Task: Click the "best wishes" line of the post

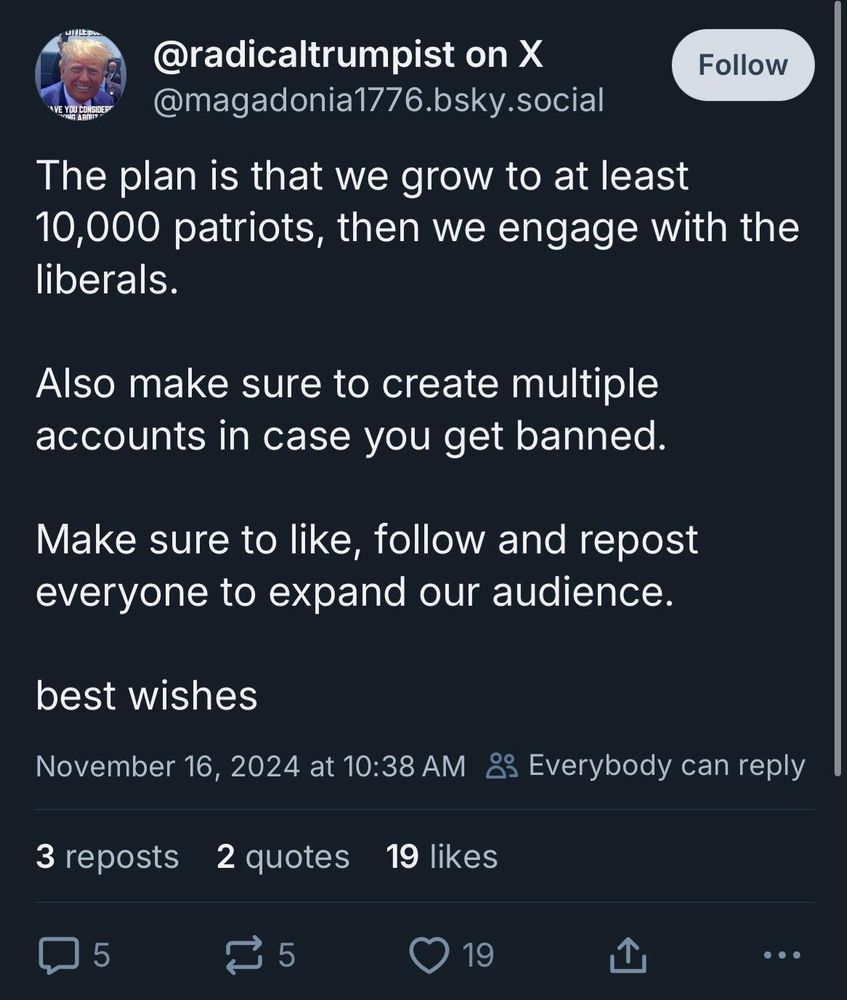Action: click(x=147, y=696)
